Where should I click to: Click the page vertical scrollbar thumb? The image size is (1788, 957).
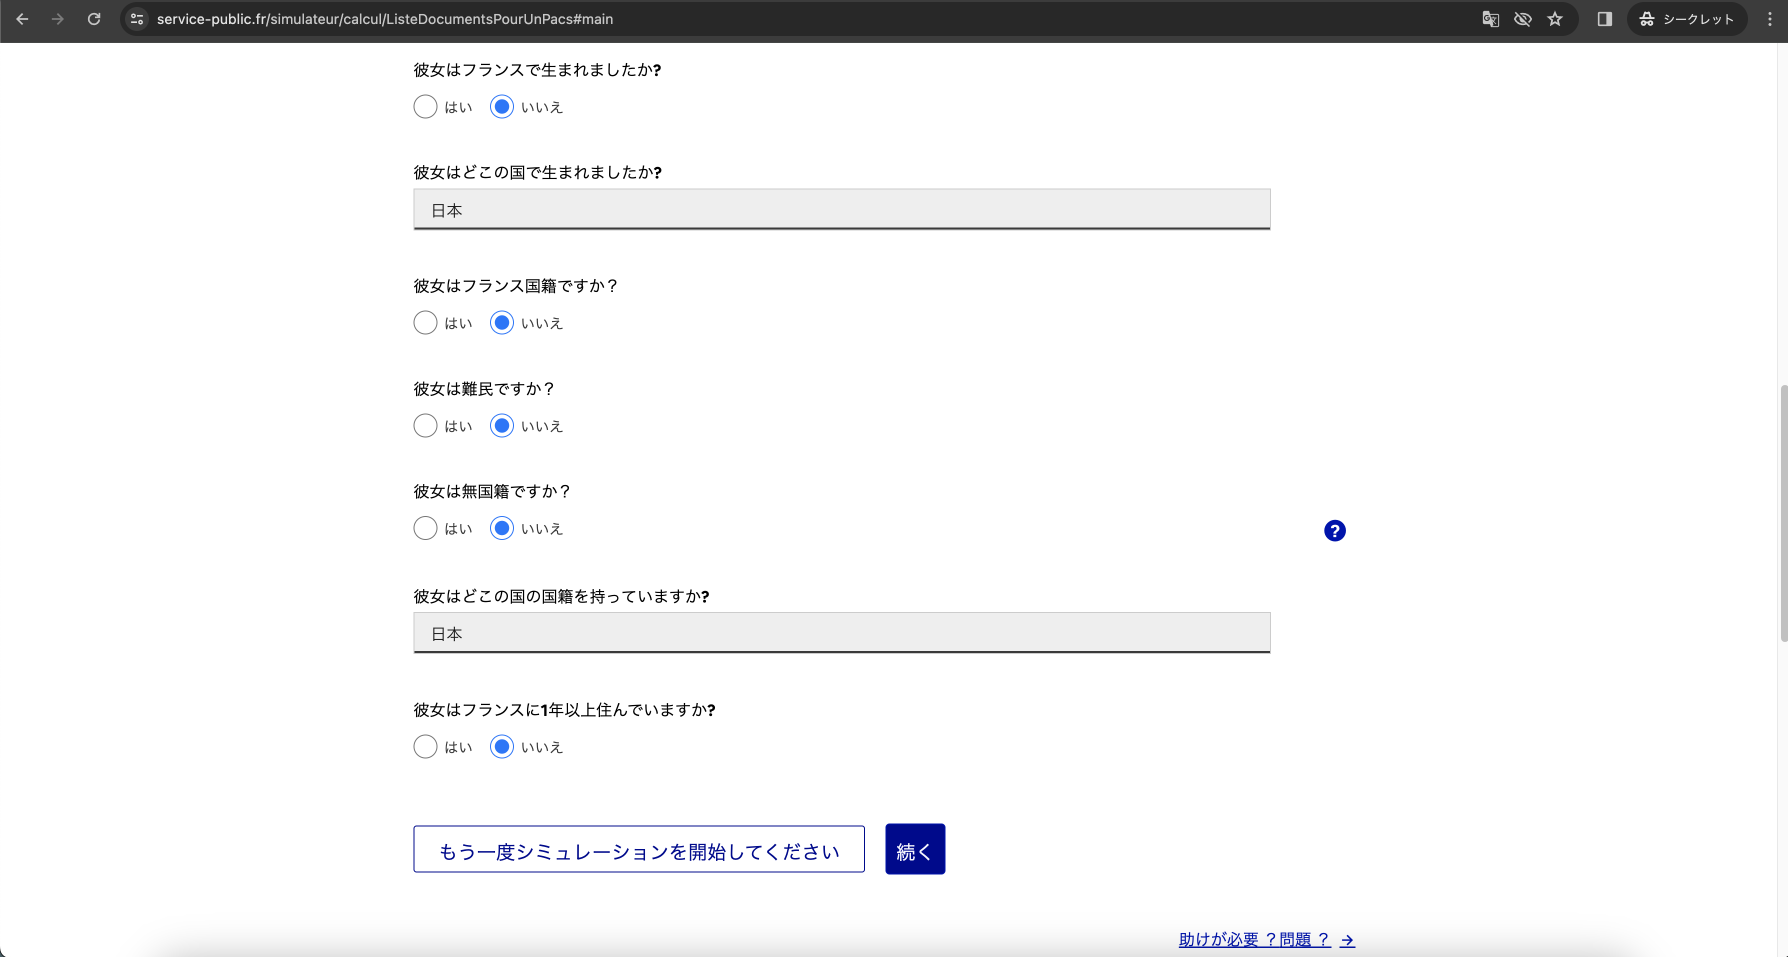1783,512
